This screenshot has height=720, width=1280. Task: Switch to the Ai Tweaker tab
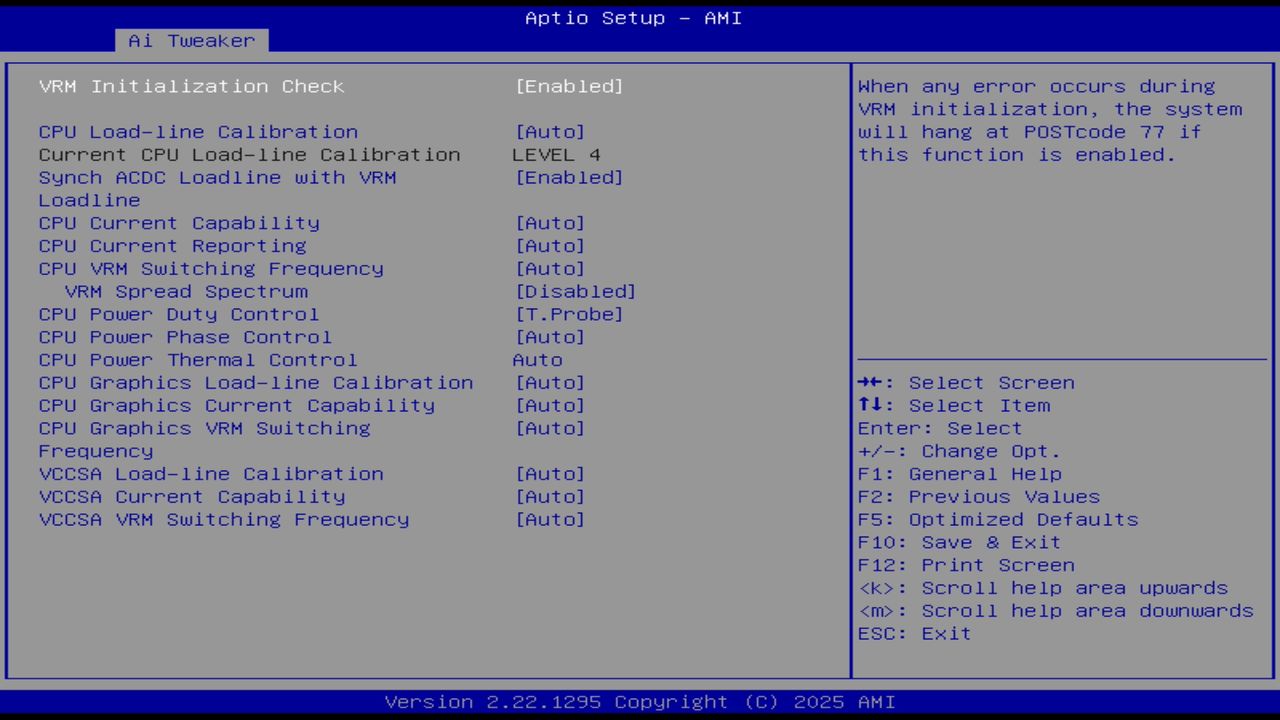[190, 40]
